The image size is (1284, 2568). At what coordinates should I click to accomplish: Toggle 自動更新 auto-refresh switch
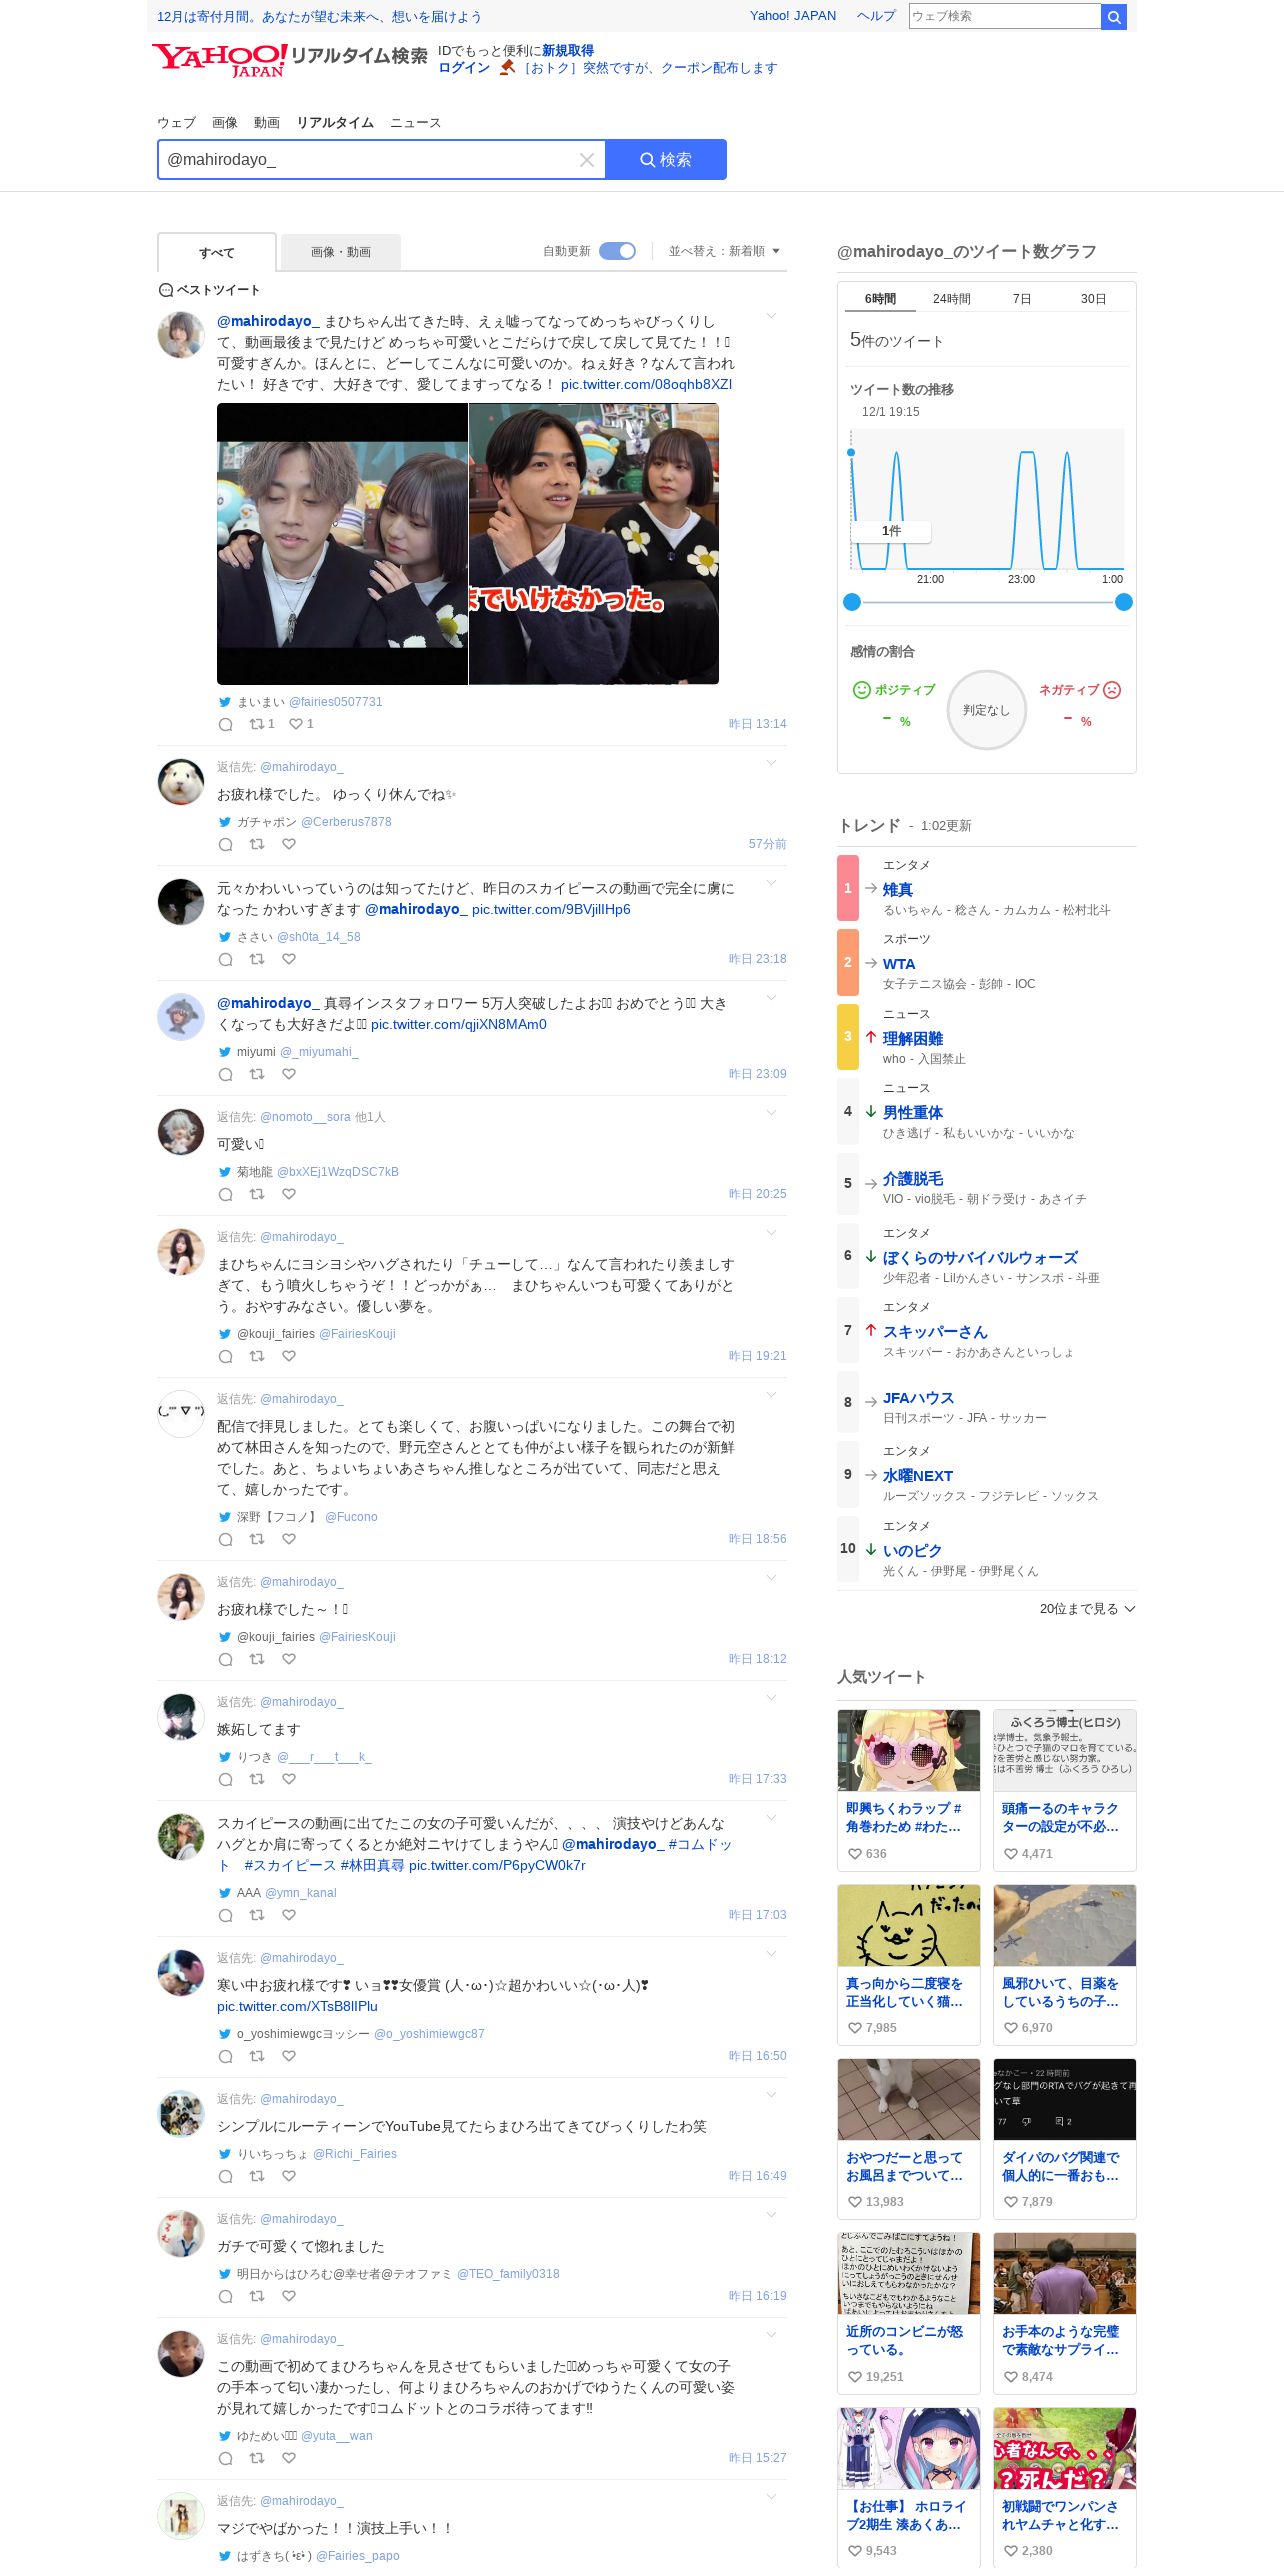pyautogui.click(x=617, y=251)
